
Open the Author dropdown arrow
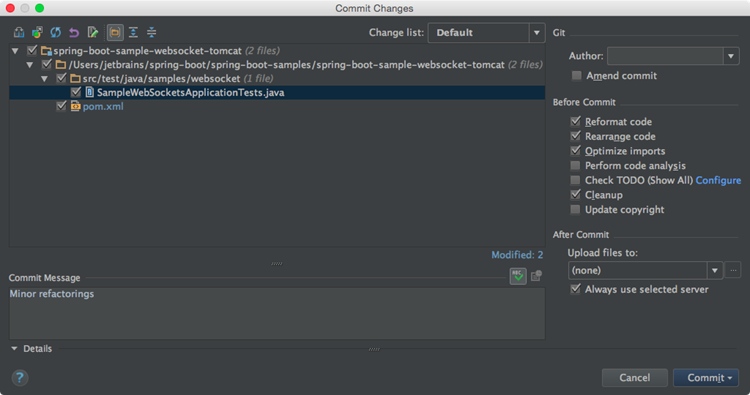point(731,56)
